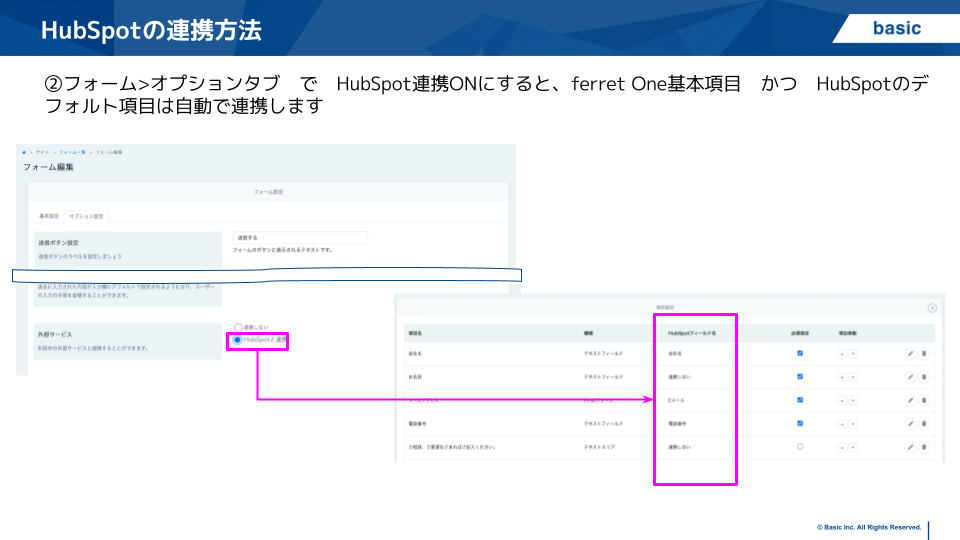Click the 会社名 item name cell

[415, 354]
